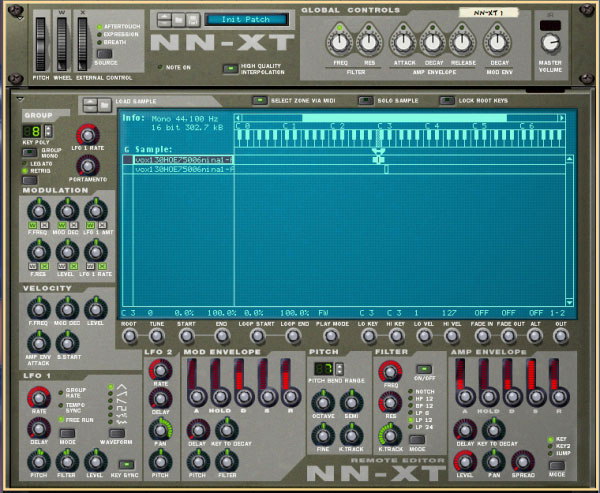
Task: Toggle the W button under F.RES modulation knob
Action: [32, 266]
